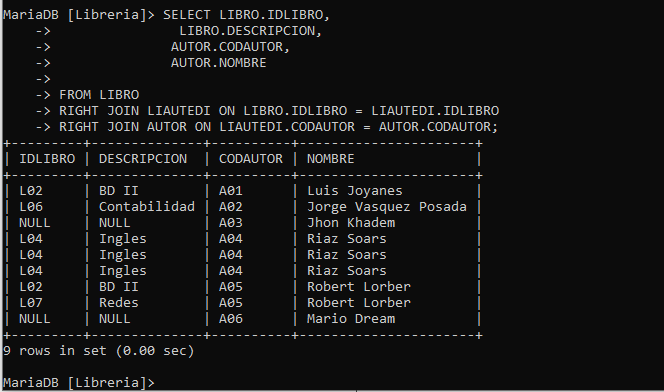Click the Luis Joyanes author cell
This screenshot has width=664, height=392.
pyautogui.click(x=354, y=191)
